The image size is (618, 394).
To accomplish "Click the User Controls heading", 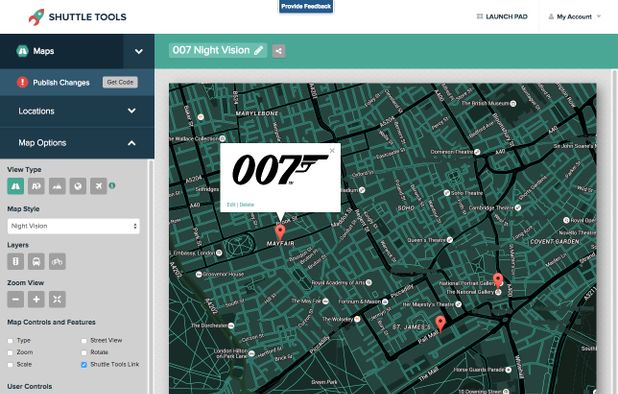I will [x=30, y=387].
